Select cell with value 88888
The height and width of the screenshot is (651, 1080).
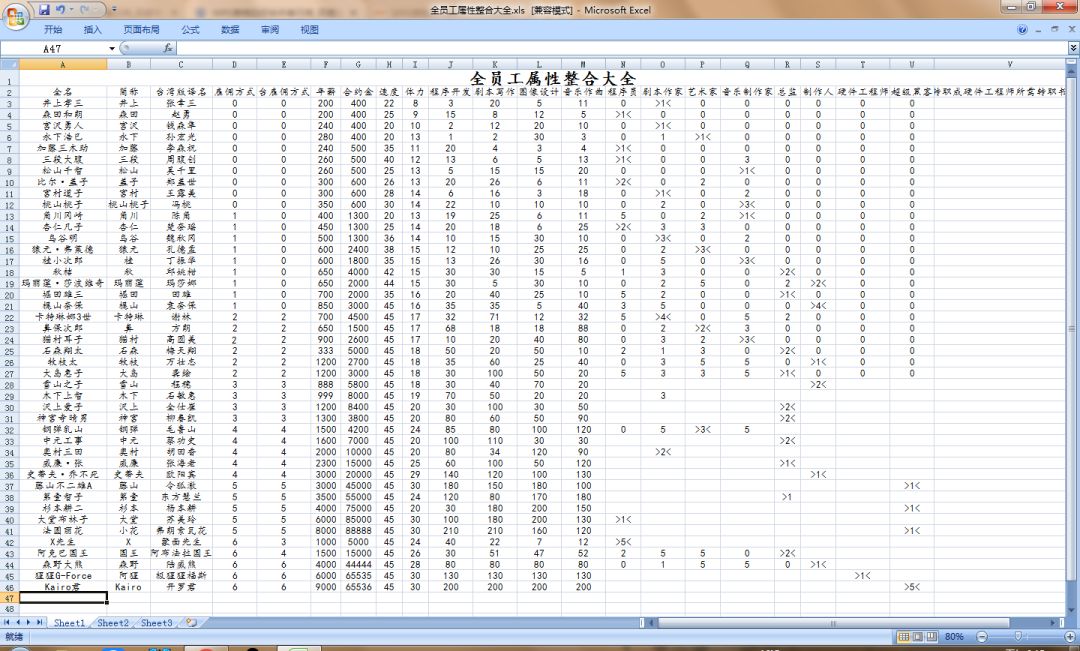(x=358, y=530)
